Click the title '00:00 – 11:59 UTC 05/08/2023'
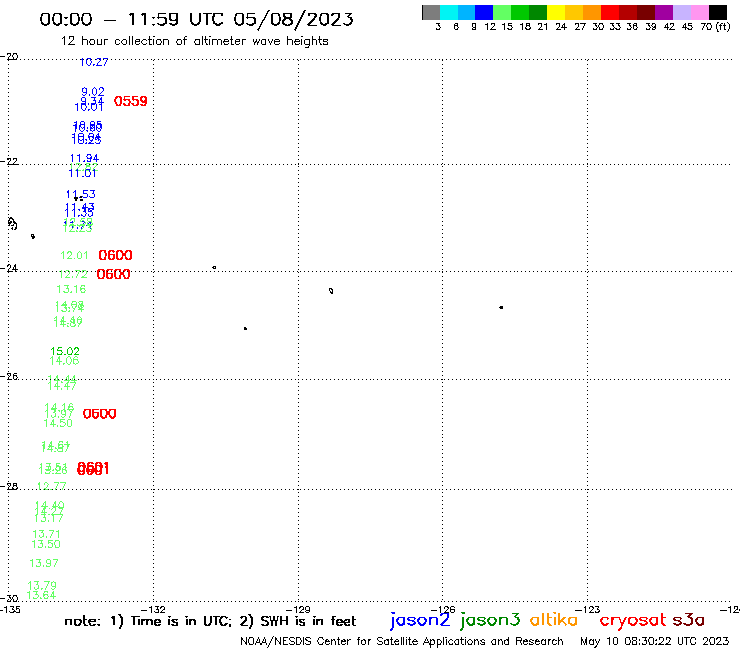The width and height of the screenshot is (740, 650). [x=196, y=19]
